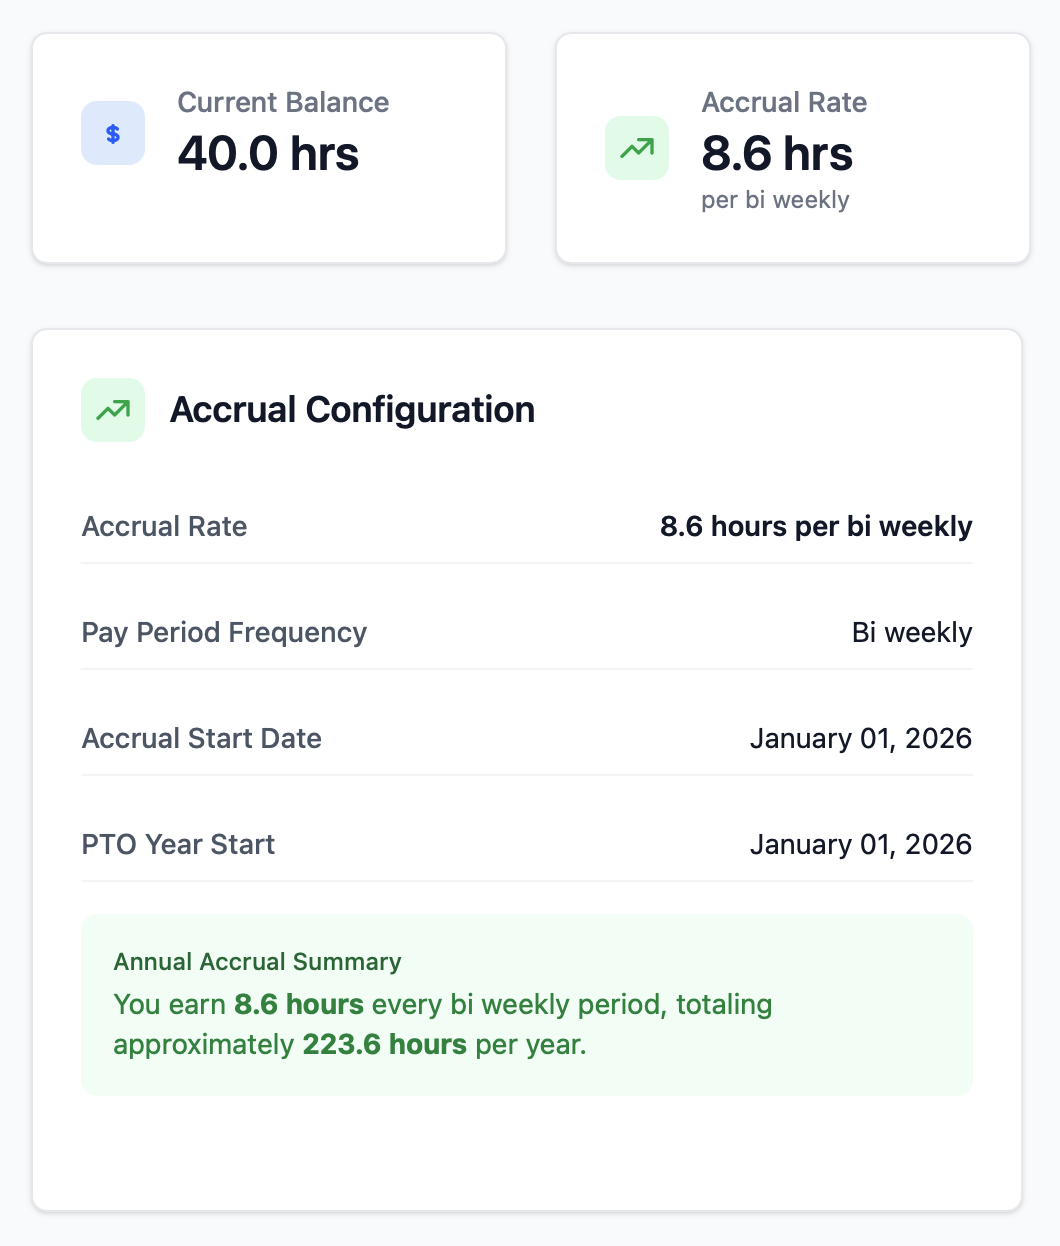Screen dimensions: 1060x1246
Task: Select the Accrual Start Date's January 01, 2026 value
Action: [861, 739]
